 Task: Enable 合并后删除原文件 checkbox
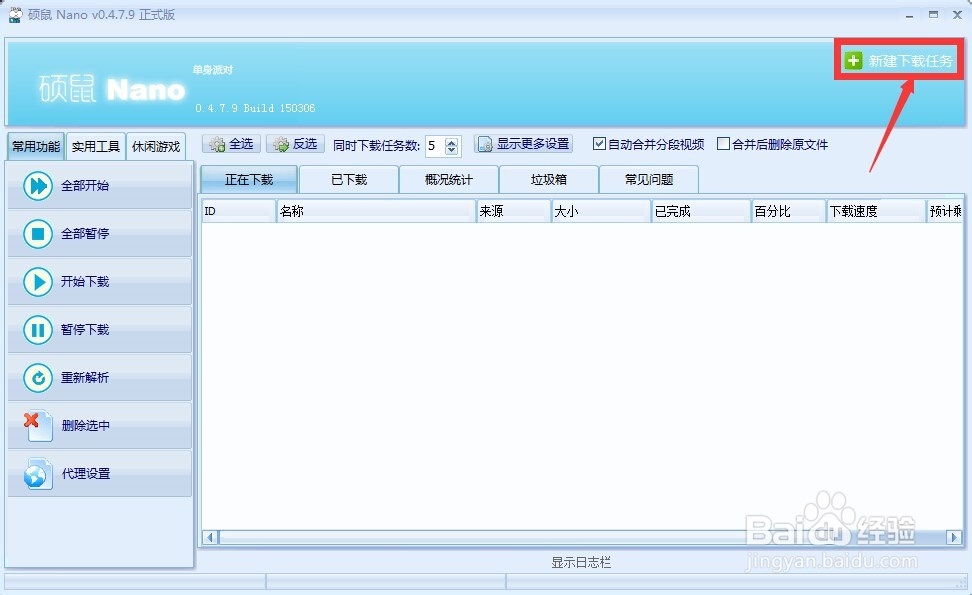tap(723, 144)
